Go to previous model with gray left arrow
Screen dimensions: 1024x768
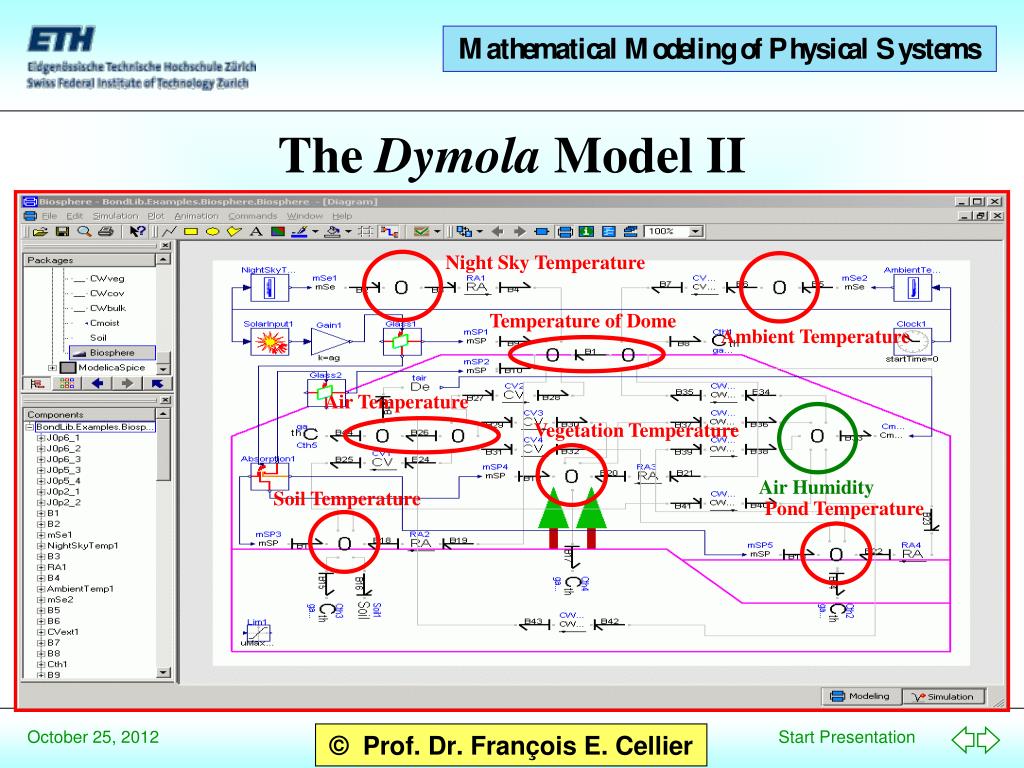498,231
